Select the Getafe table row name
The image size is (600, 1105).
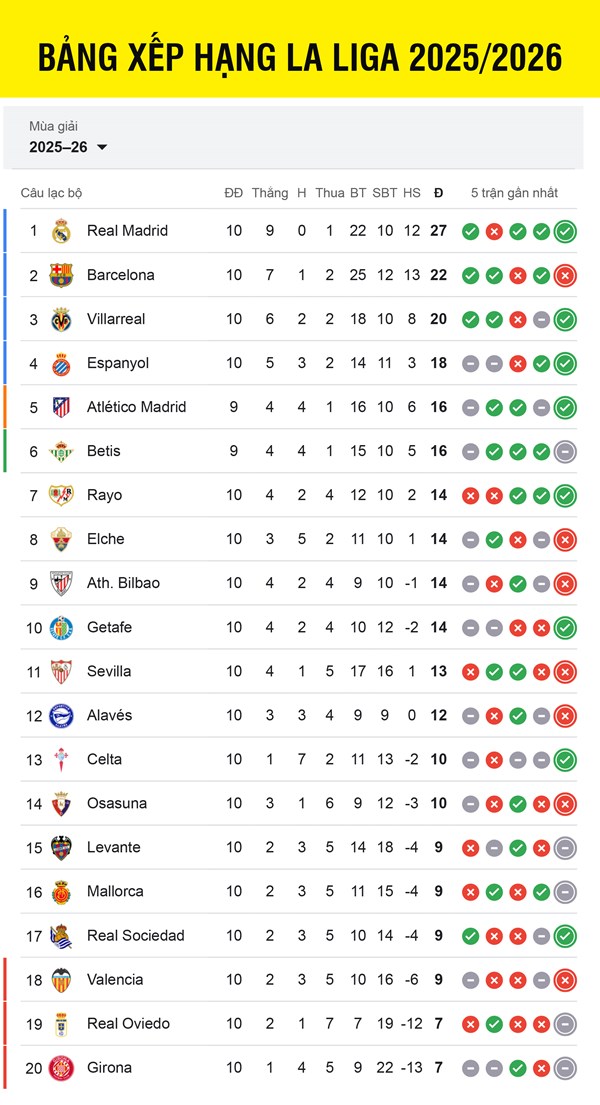point(109,627)
